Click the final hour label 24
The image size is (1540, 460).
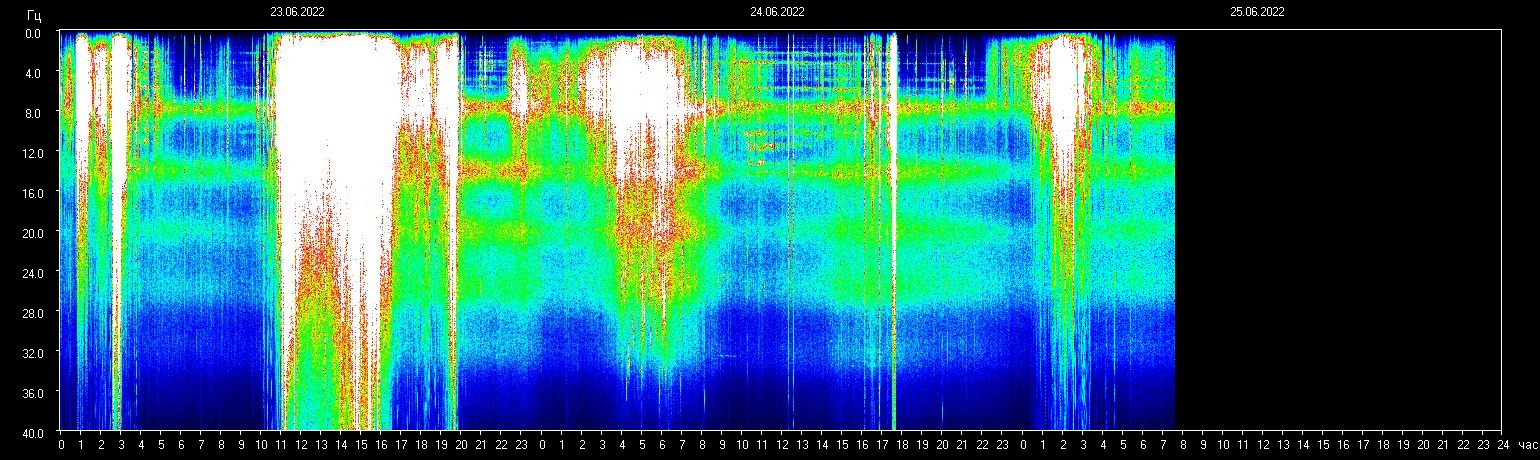coord(1502,444)
